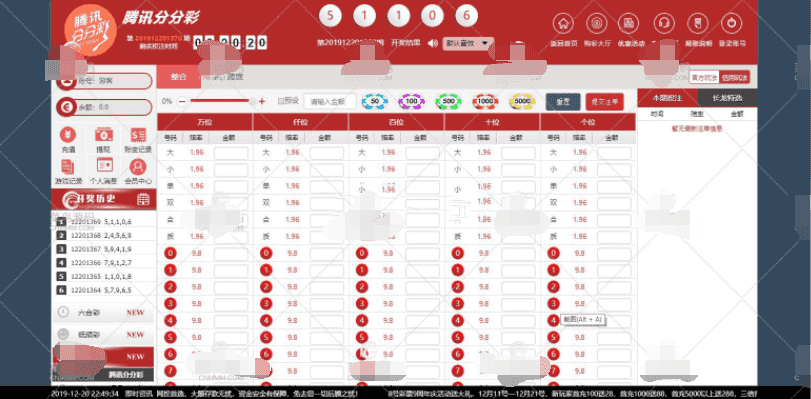The width and height of the screenshot is (811, 399).
Task: Click history row 12201365 1,1,0,1,8
Action: [103, 276]
